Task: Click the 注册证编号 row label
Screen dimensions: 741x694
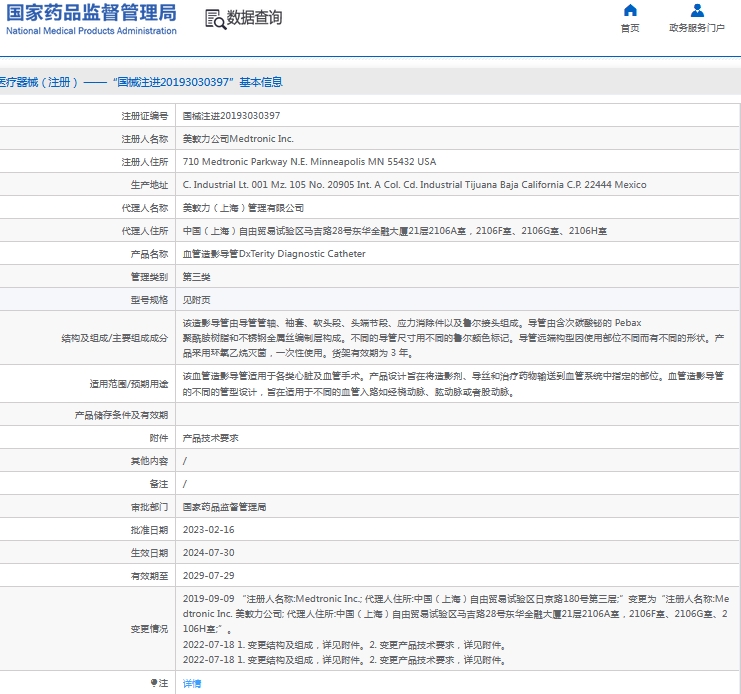Action: tap(145, 116)
